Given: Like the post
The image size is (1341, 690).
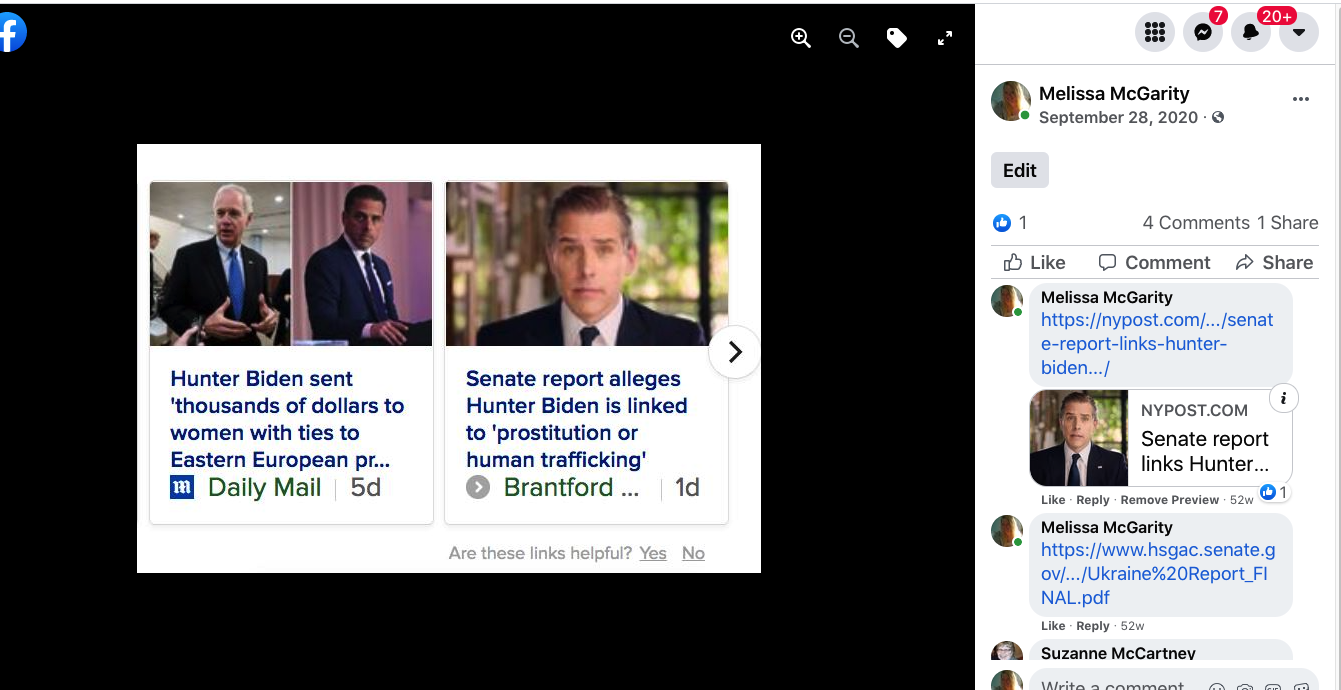Looking at the screenshot, I should point(1035,262).
